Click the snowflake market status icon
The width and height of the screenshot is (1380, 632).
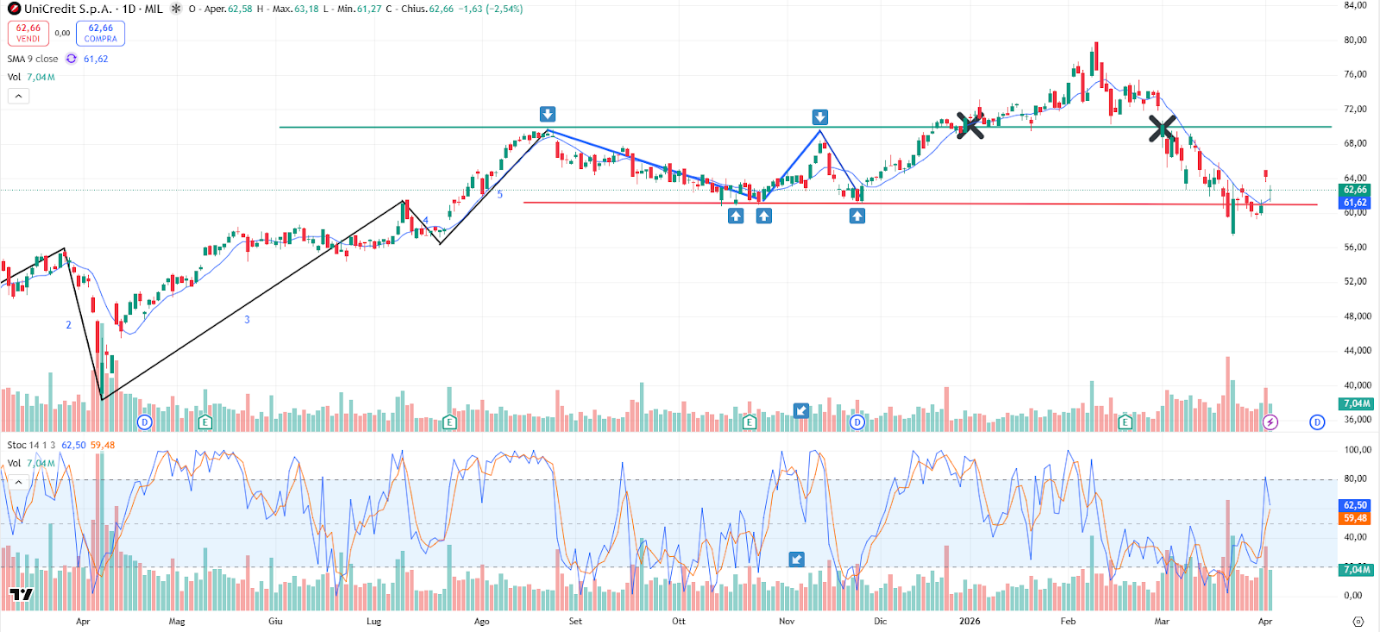coord(176,9)
